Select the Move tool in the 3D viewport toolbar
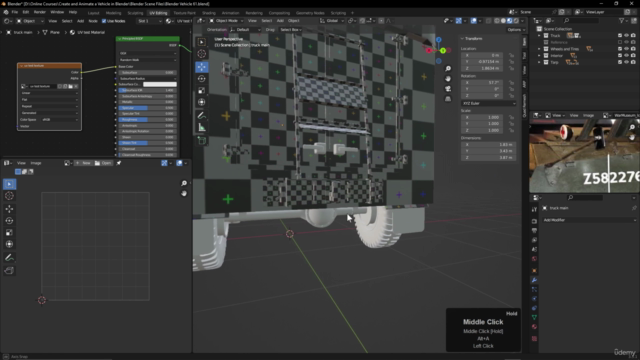Screen dimensions: 640x360 pyautogui.click(x=202, y=67)
